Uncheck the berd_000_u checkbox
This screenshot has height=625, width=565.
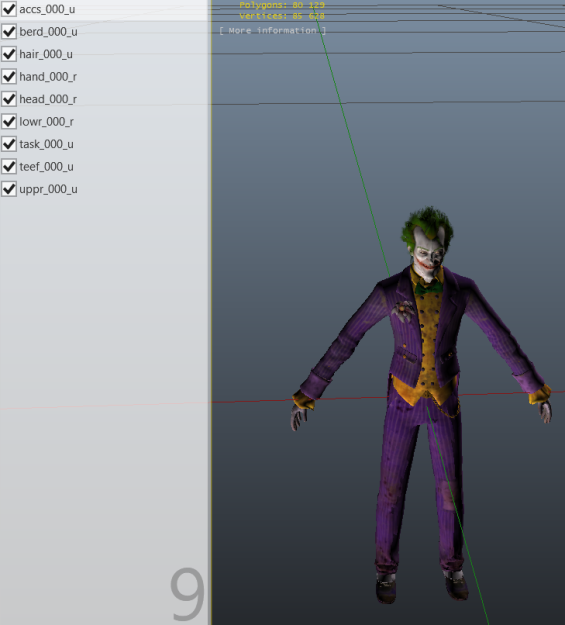(x=9, y=31)
